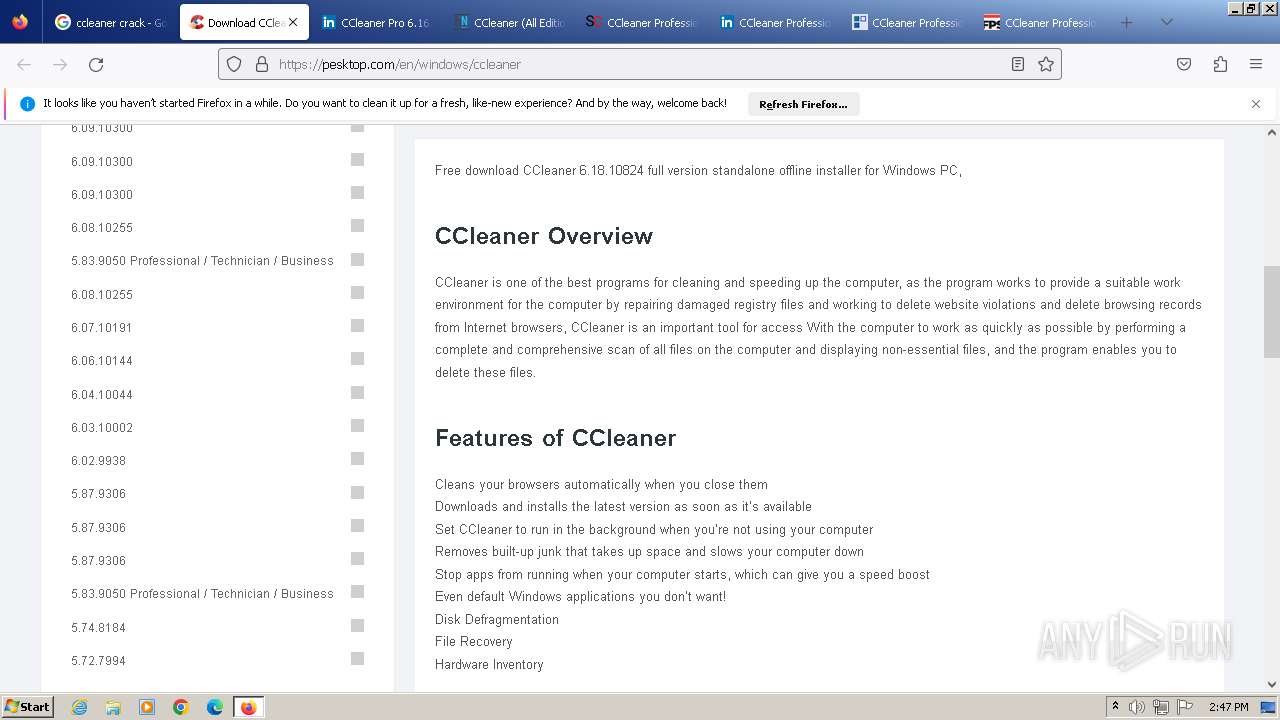Screen dimensions: 1280x720
Task: Open tracking protection shield info
Action: click(234, 64)
